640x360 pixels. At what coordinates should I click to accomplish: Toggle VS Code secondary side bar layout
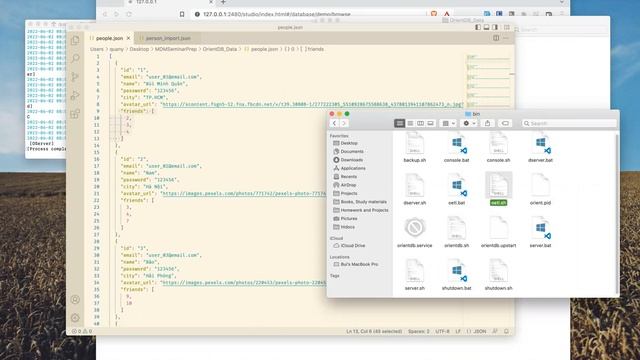[x=495, y=27]
